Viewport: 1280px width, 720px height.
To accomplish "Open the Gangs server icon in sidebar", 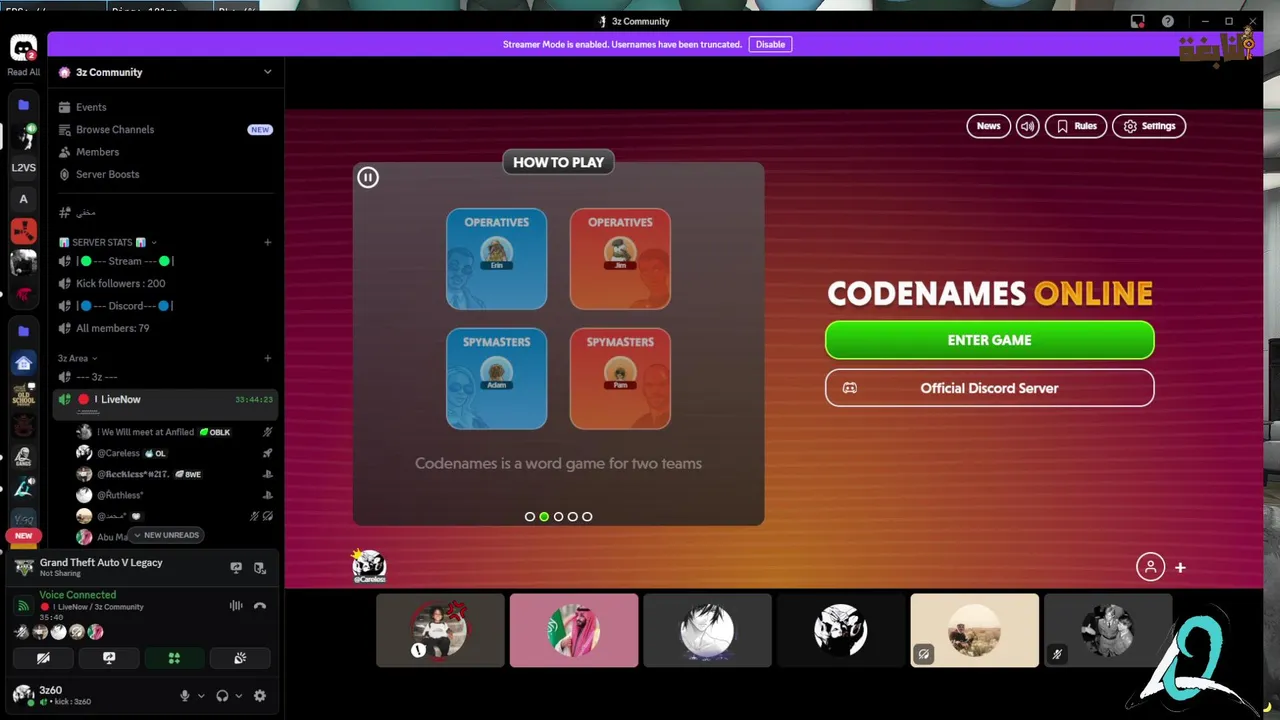I will pyautogui.click(x=23, y=458).
